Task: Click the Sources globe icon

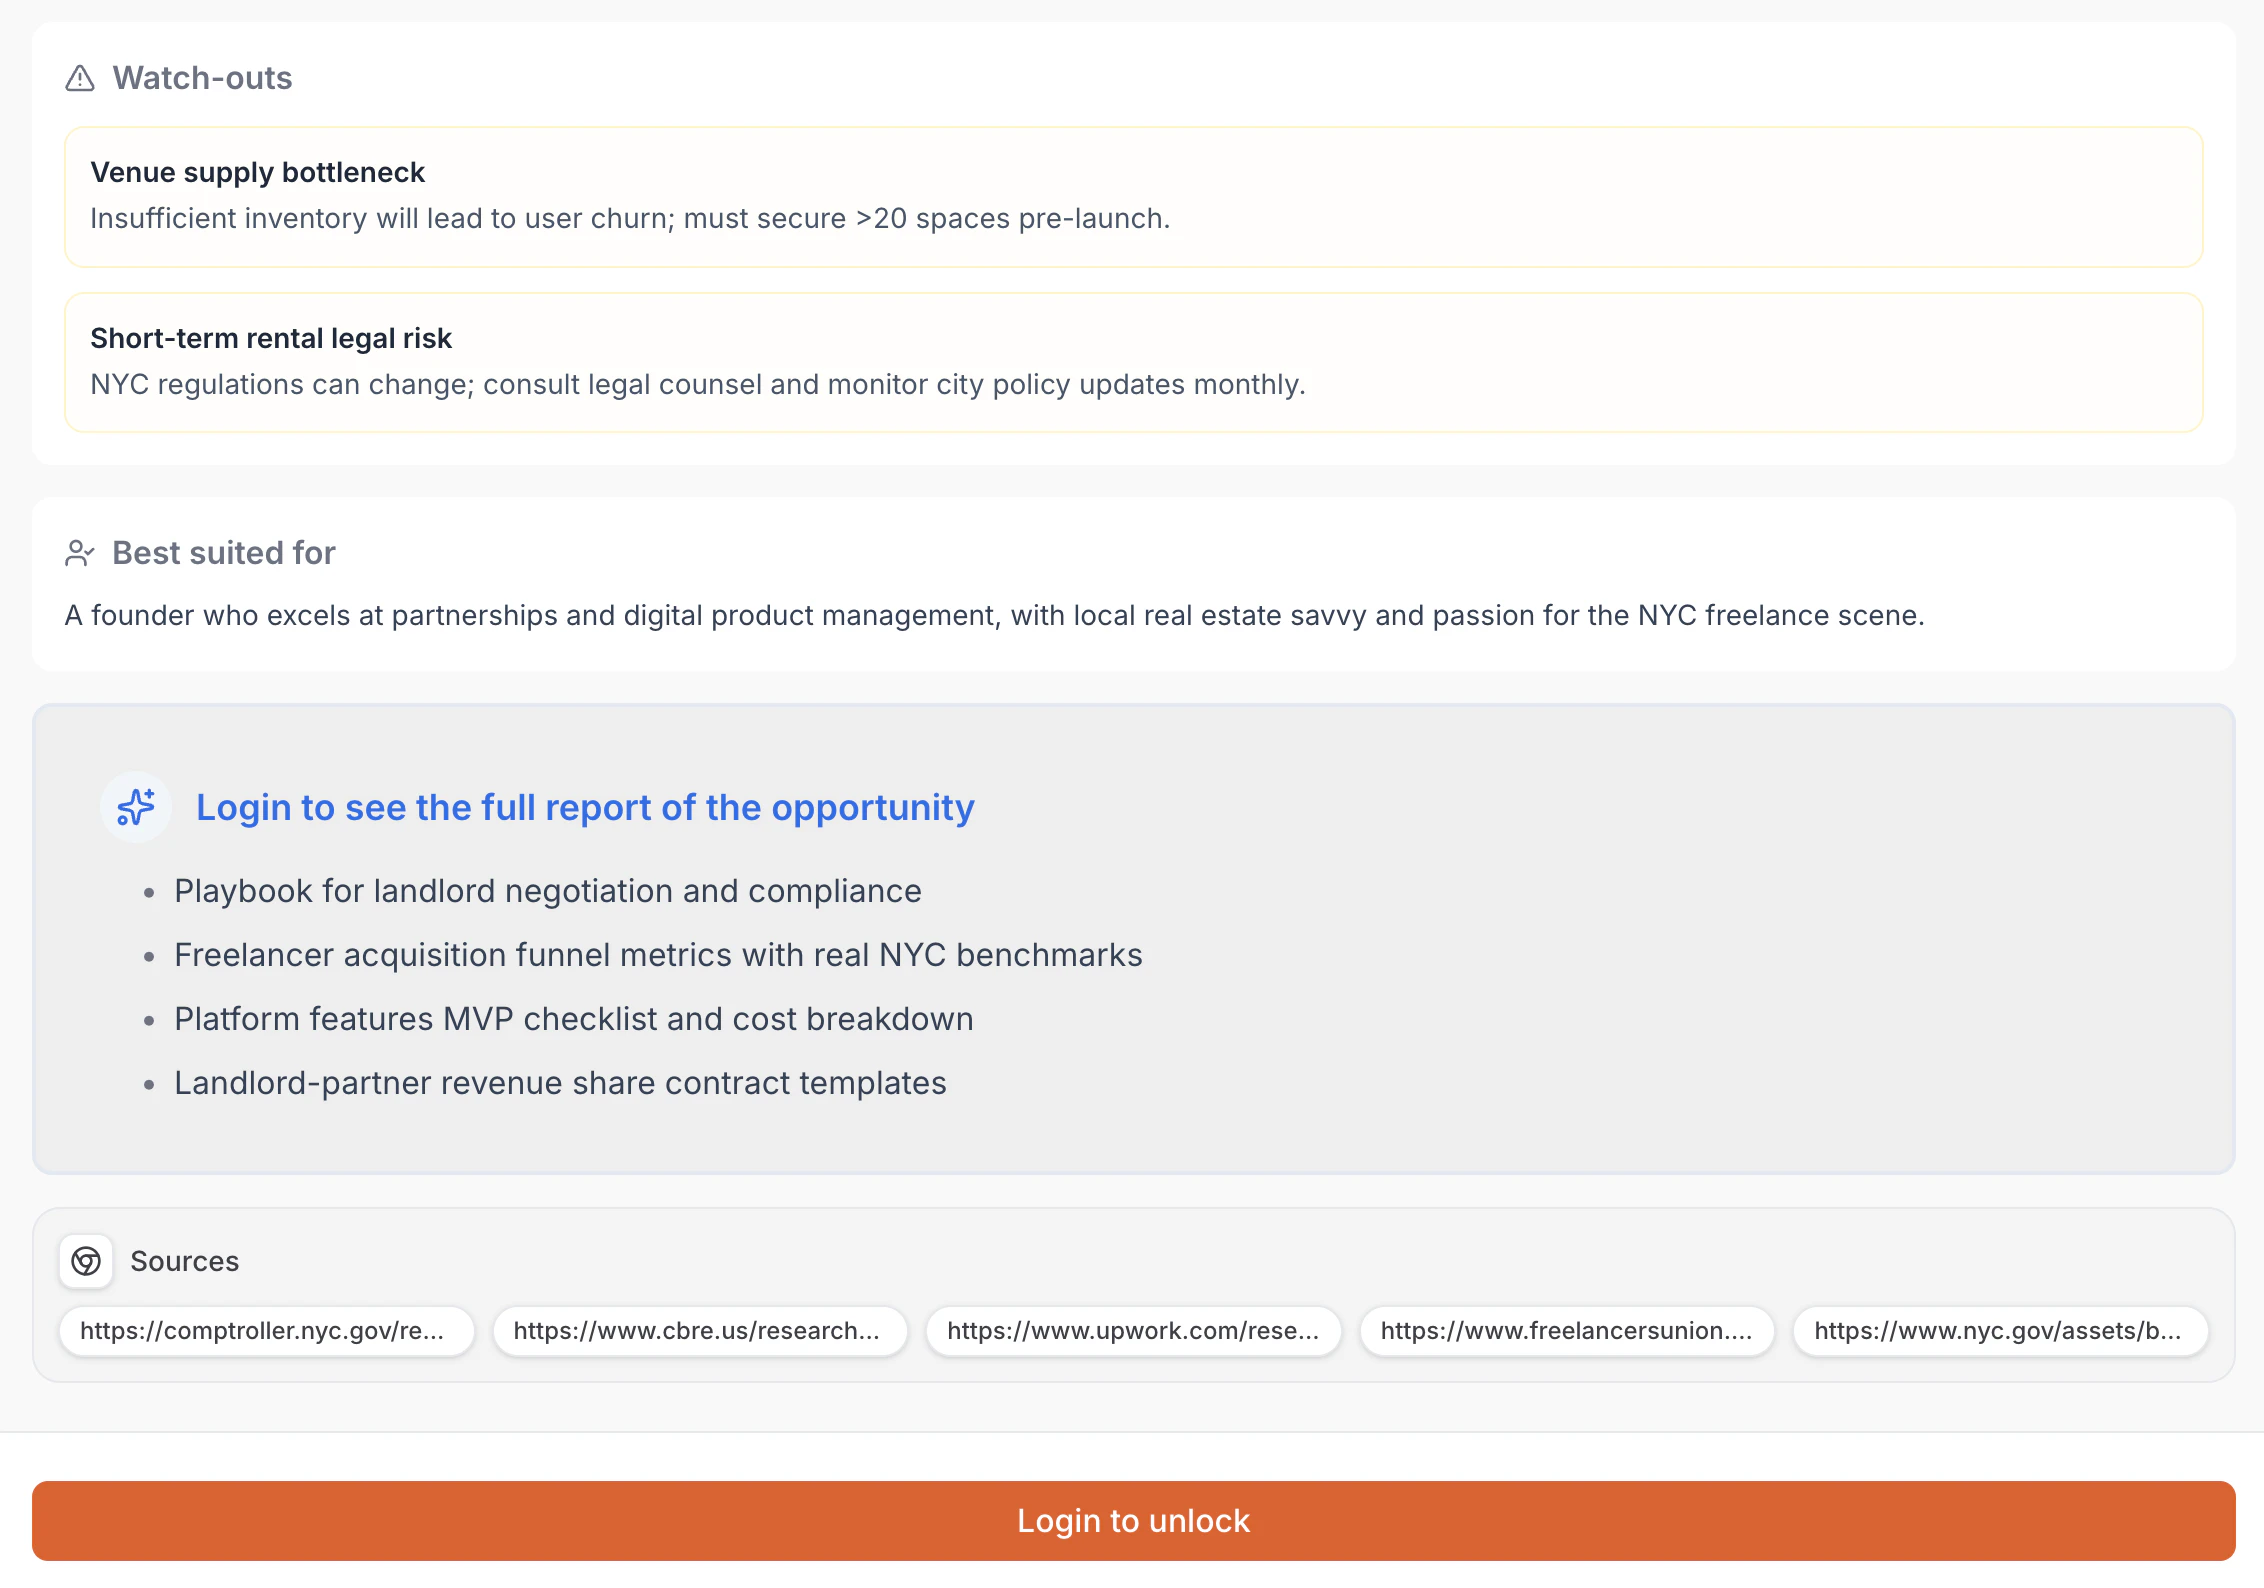Action: pos(86,1261)
